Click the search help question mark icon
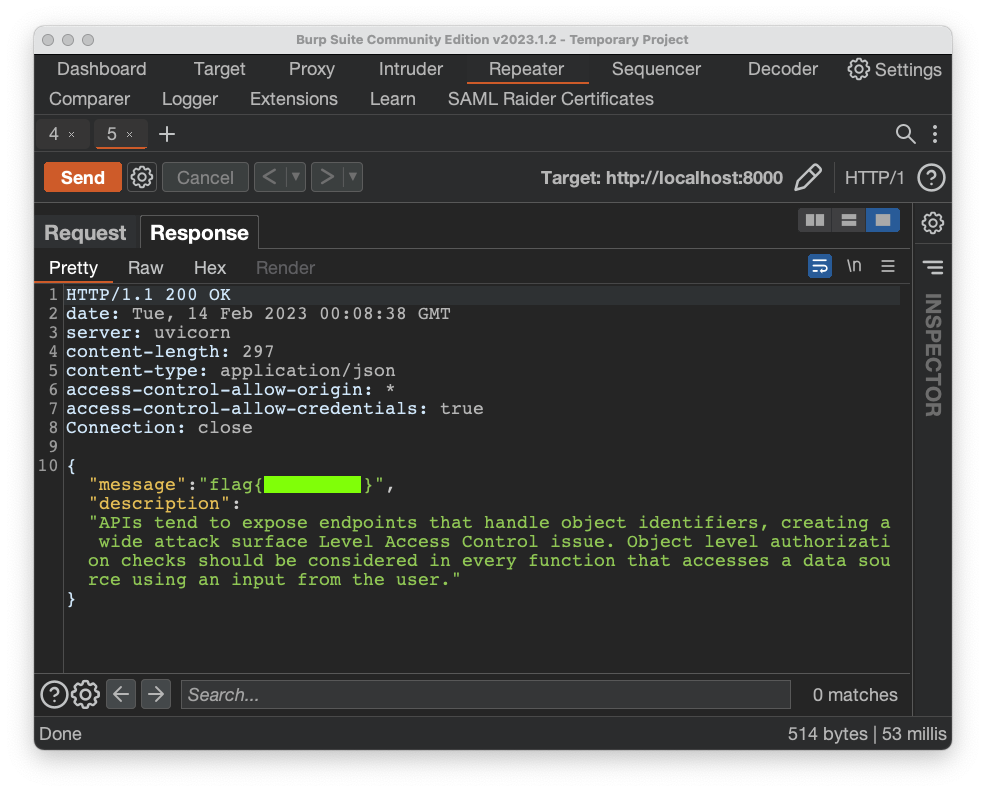 tap(53, 694)
